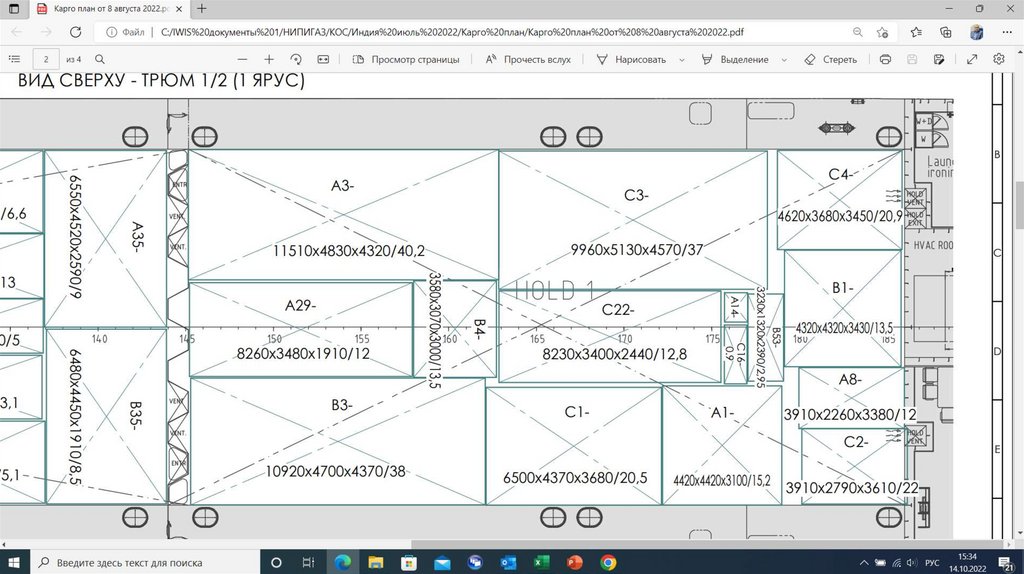Open Excel from the taskbar
This screenshot has height=574, width=1024.
(541, 562)
